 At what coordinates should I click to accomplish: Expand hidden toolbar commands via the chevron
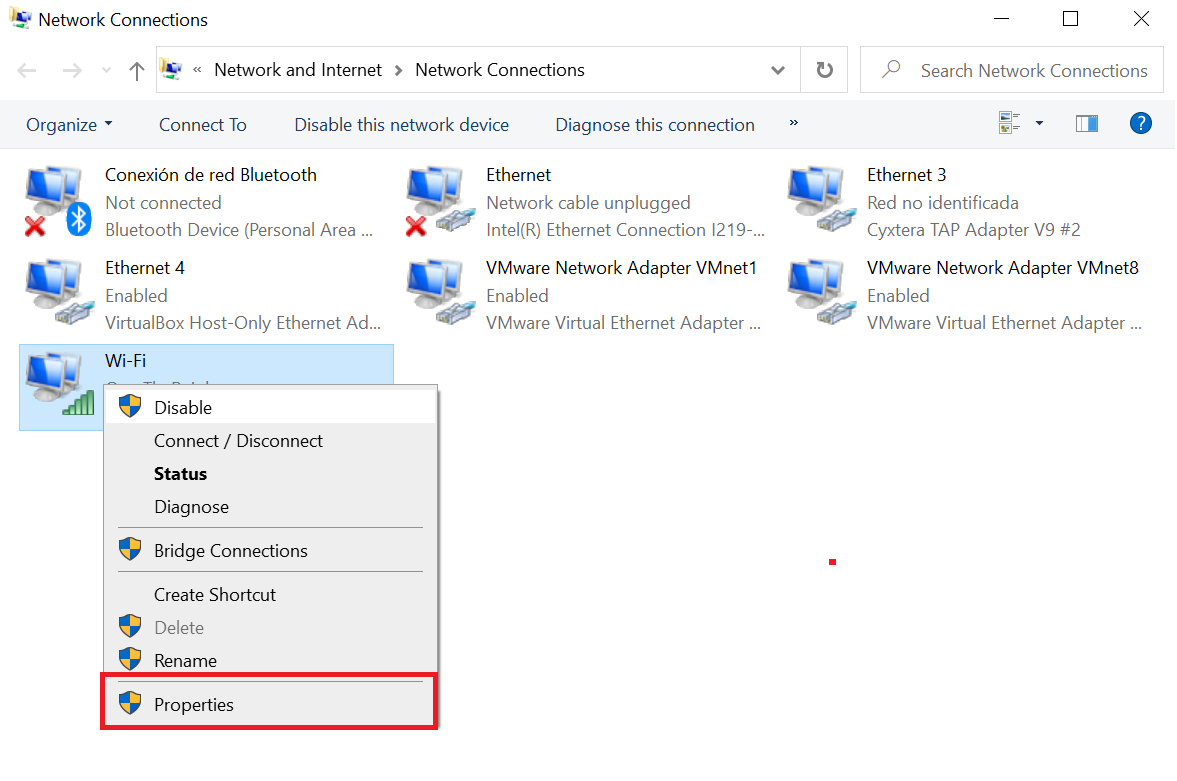pos(793,124)
